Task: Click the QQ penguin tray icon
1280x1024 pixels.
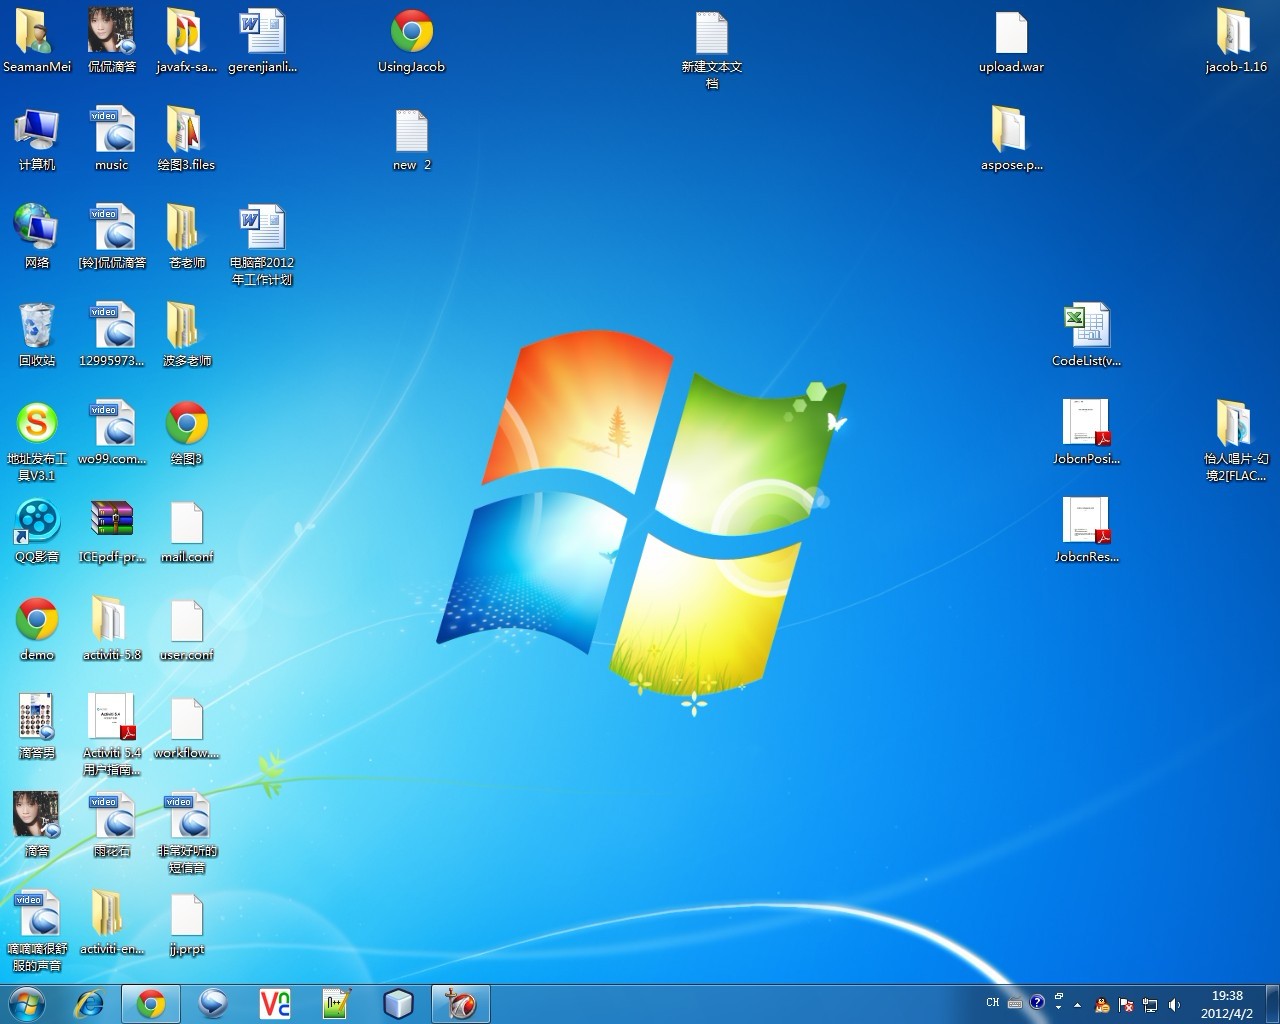Action: click(x=1102, y=1005)
